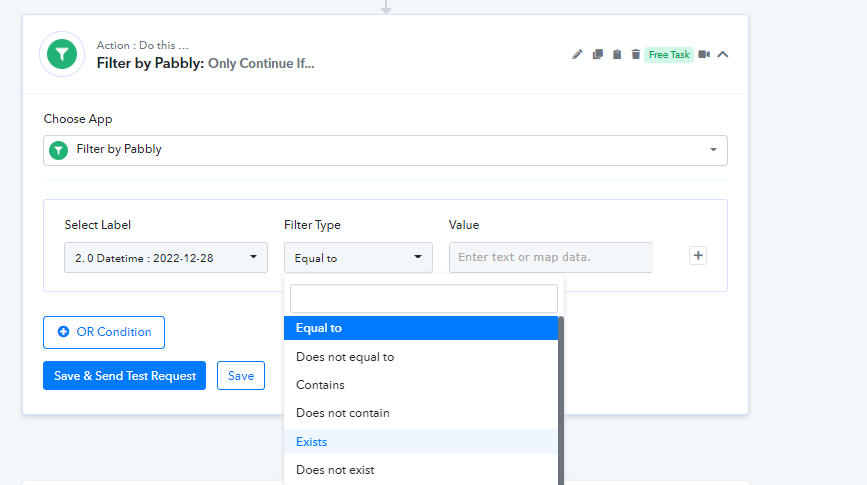Click the clipboard paste icon

(617, 54)
